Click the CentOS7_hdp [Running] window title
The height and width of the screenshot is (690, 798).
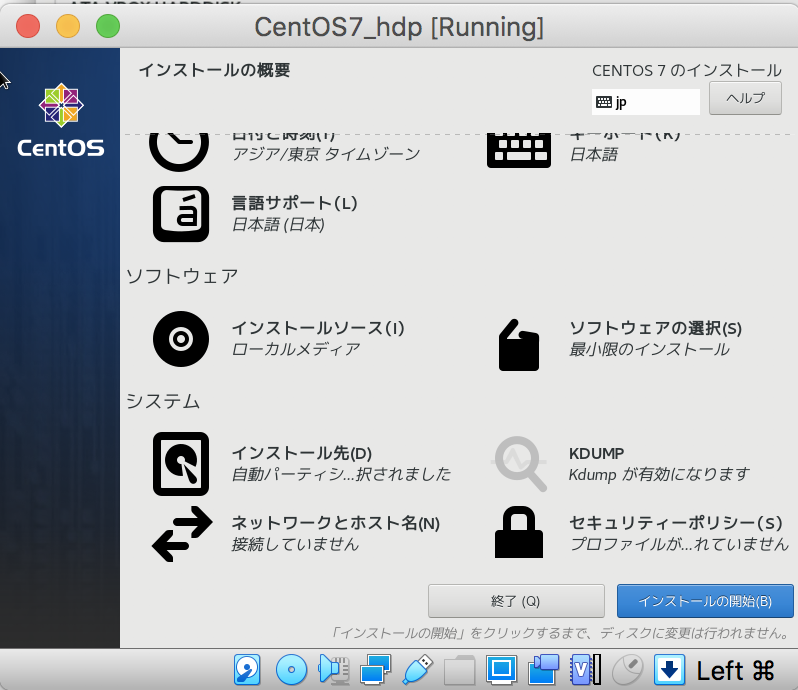click(399, 26)
